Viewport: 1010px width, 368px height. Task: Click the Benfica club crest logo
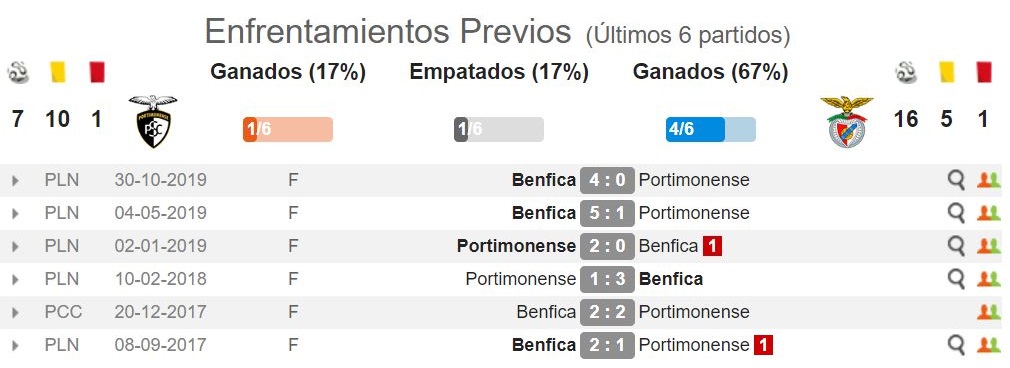[x=846, y=121]
